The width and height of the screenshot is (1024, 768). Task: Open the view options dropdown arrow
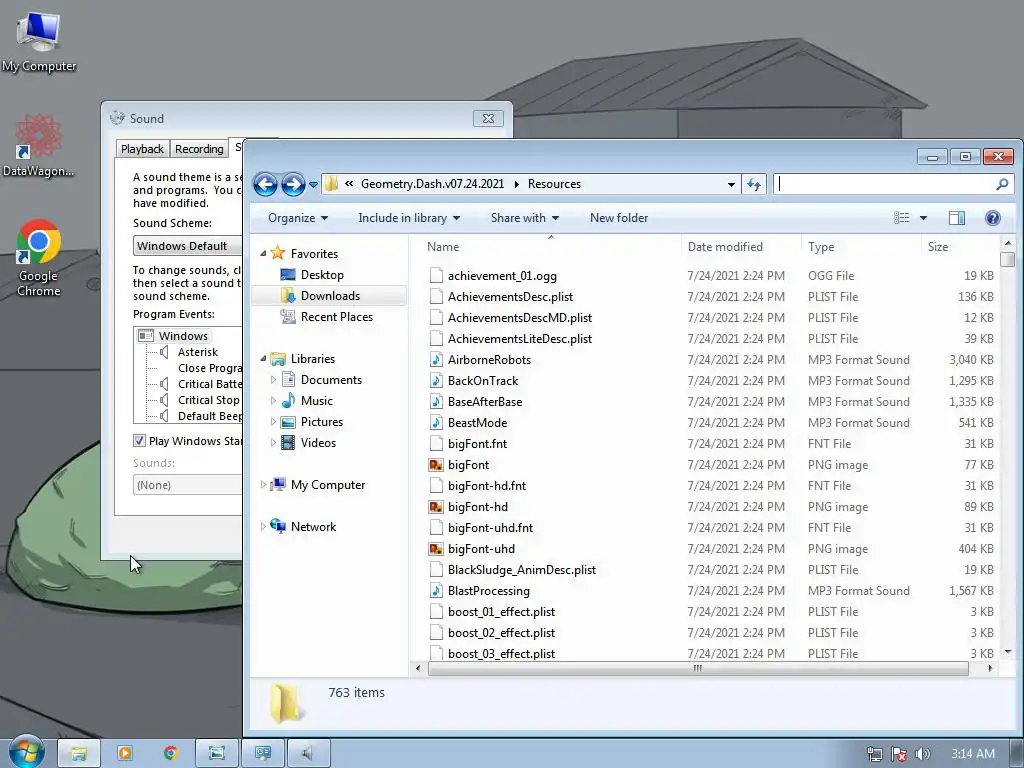(x=923, y=218)
